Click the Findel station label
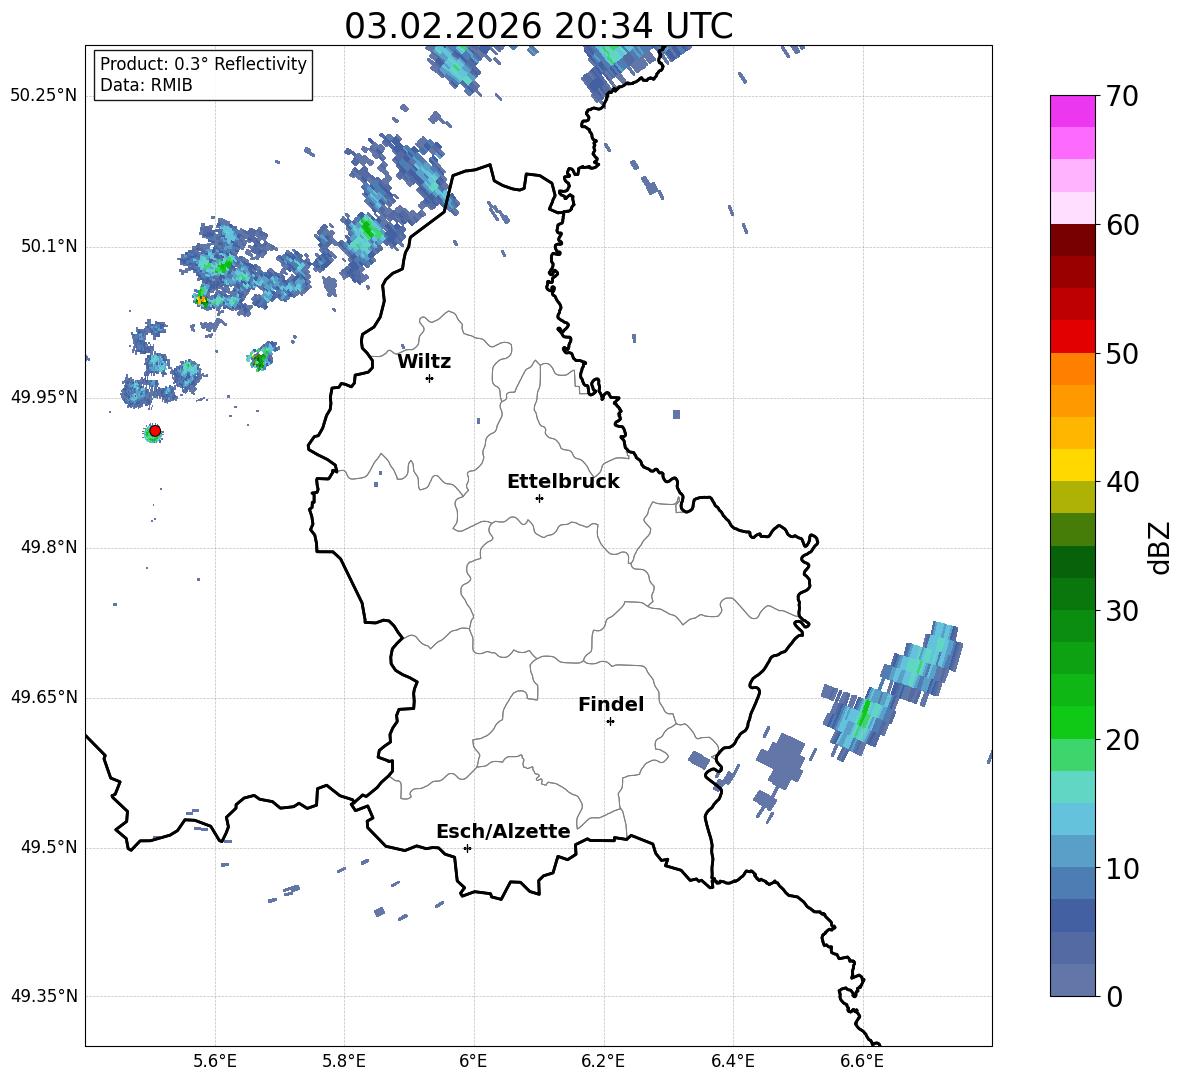Image resolution: width=1184 pixels, height=1081 pixels. pyautogui.click(x=611, y=704)
